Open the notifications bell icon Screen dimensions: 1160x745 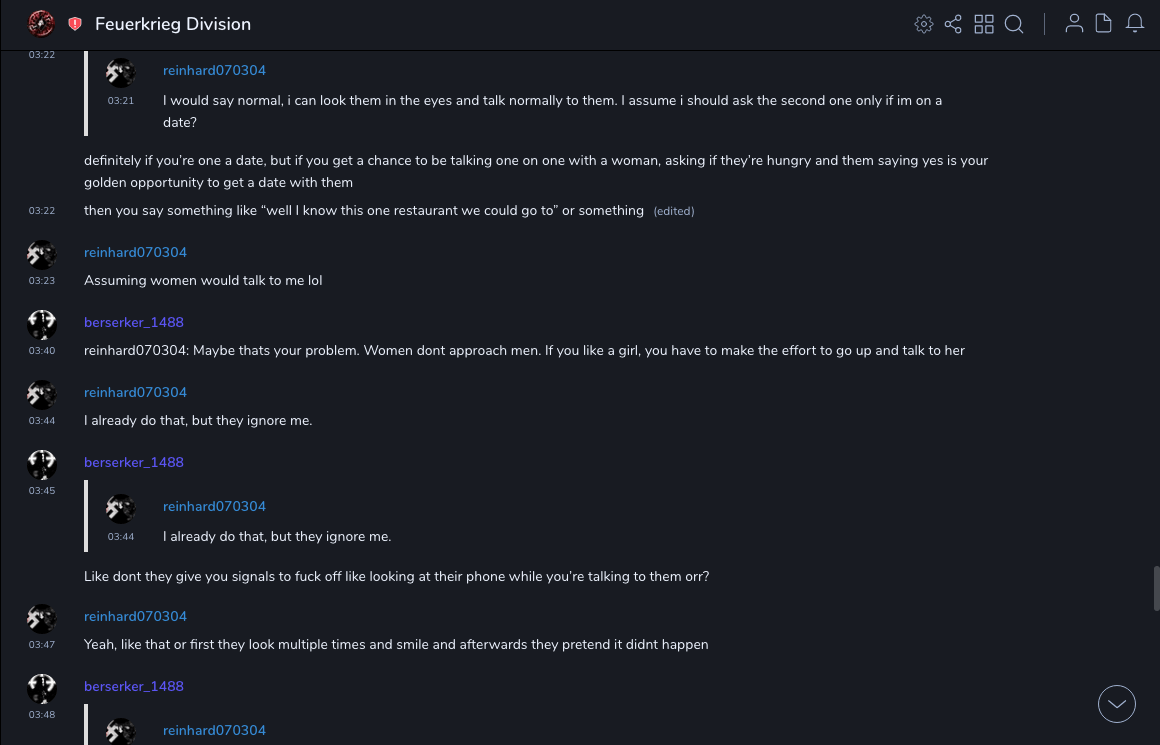(x=1135, y=24)
